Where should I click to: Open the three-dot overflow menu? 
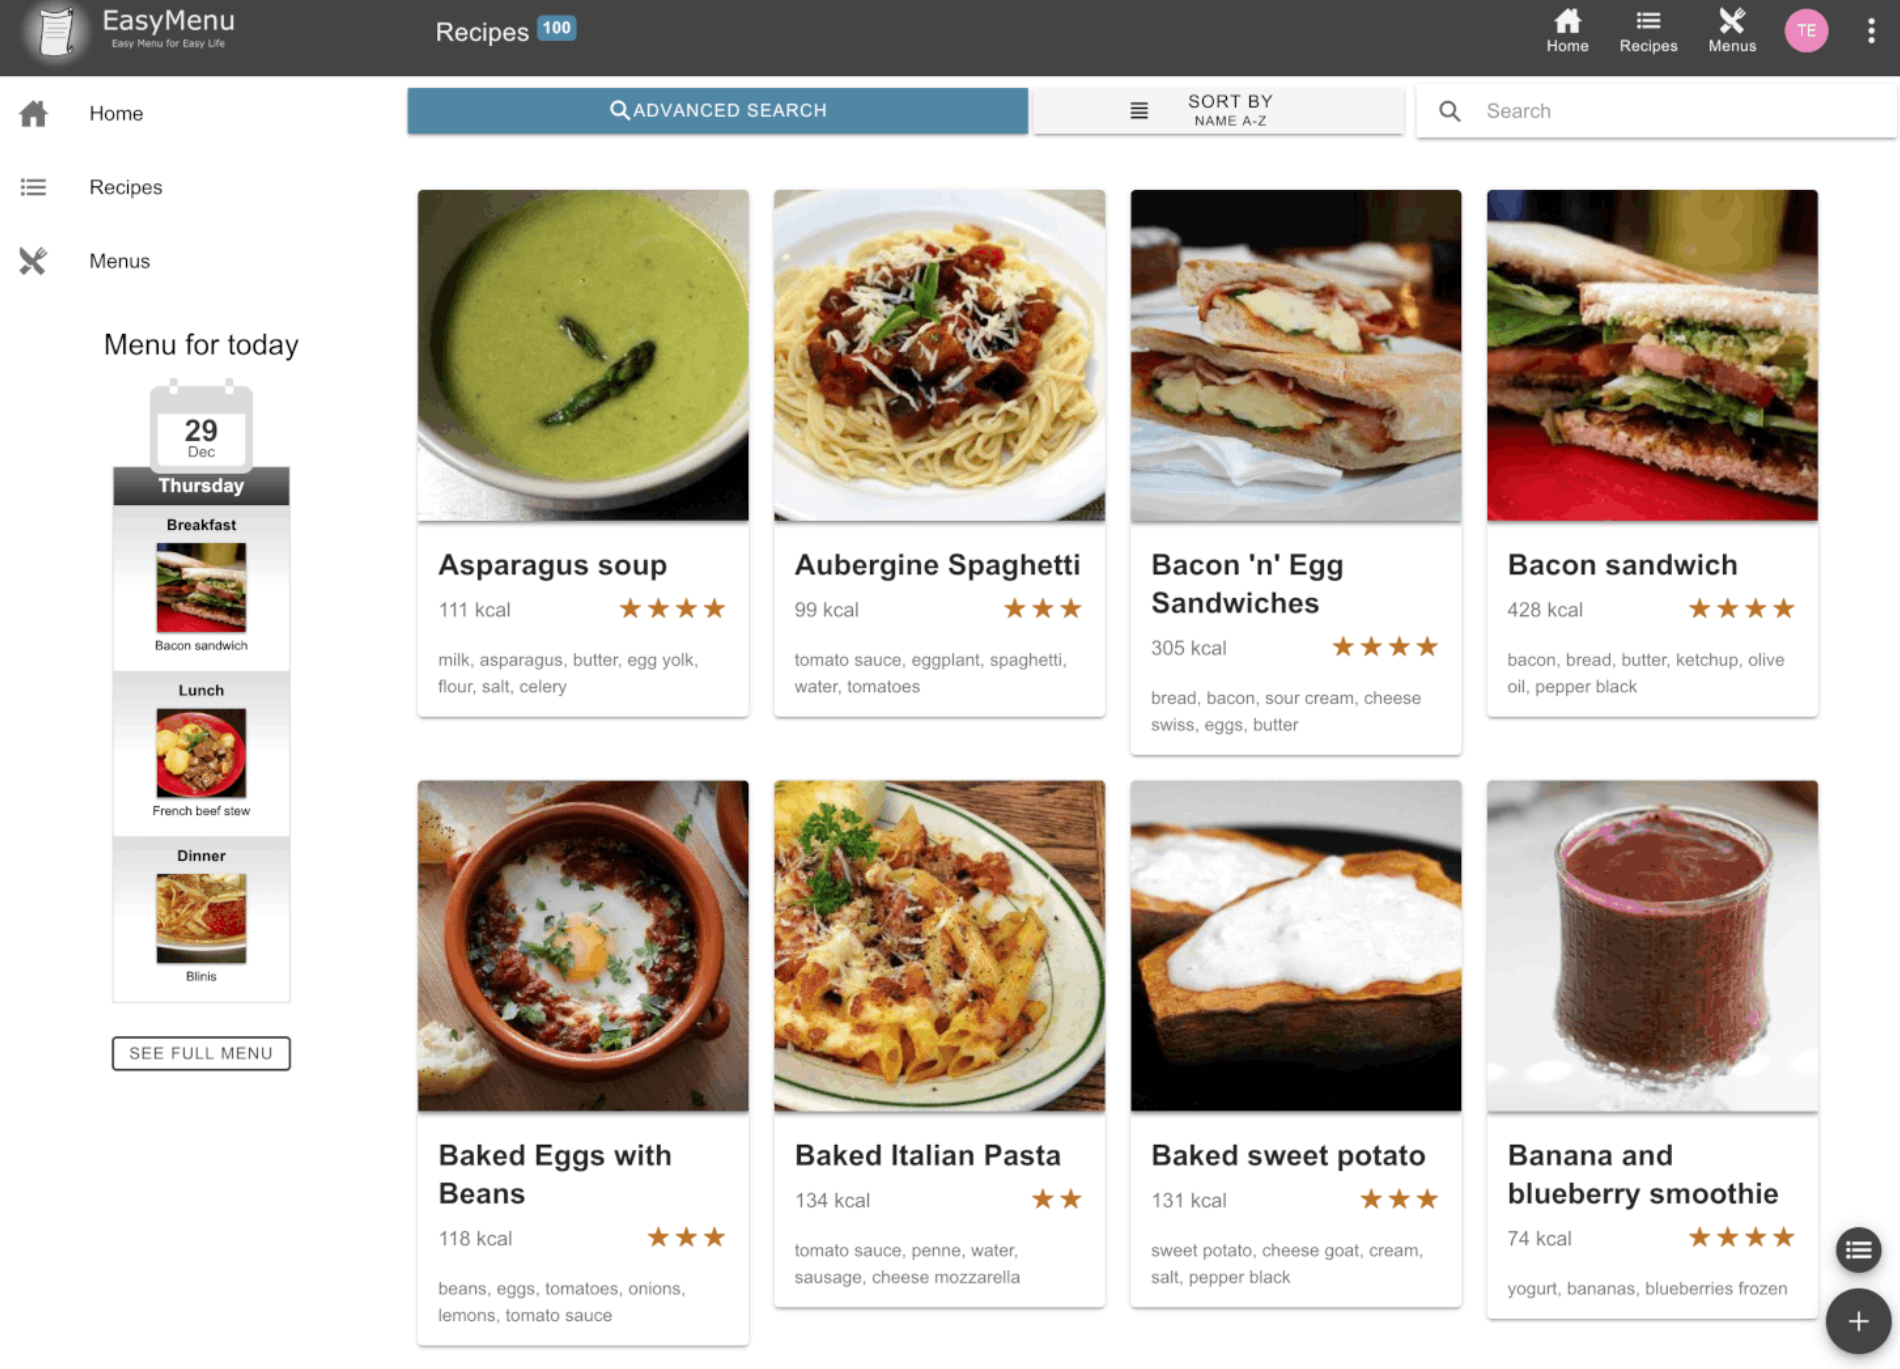coord(1870,31)
